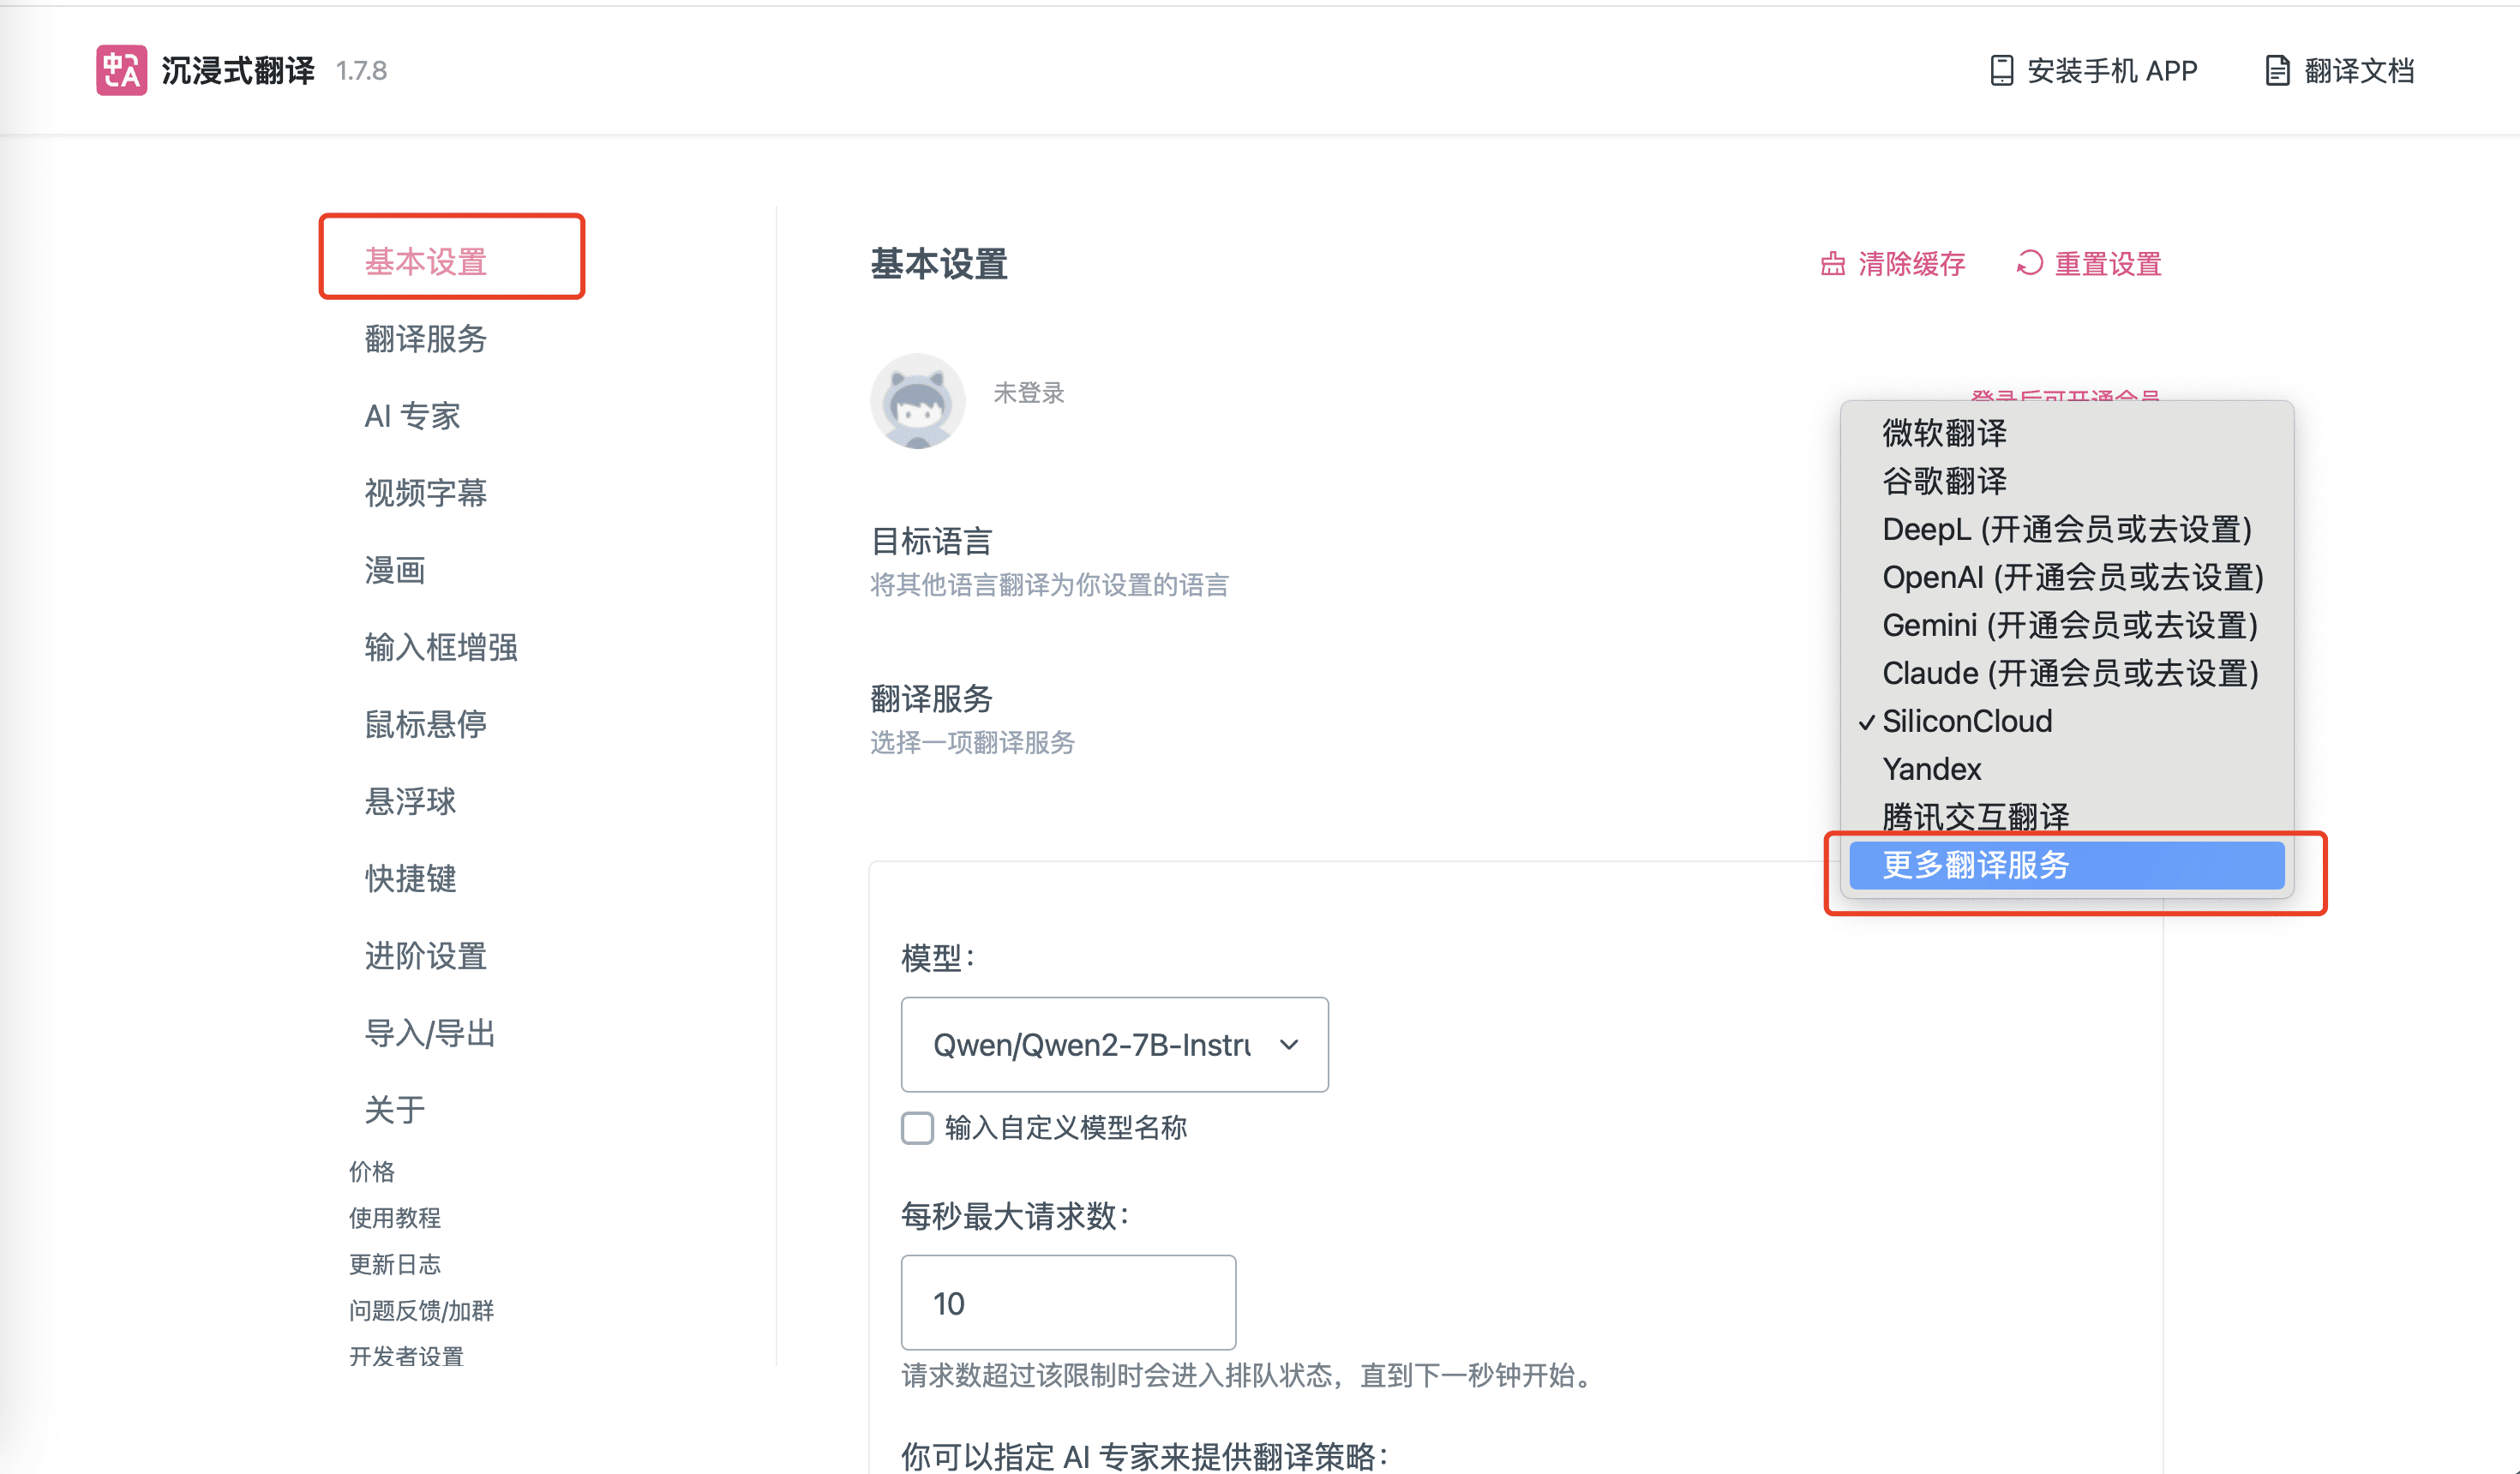Click the 重置设置 refresh icon
Screen dimensions: 2520x1474
click(2029, 263)
